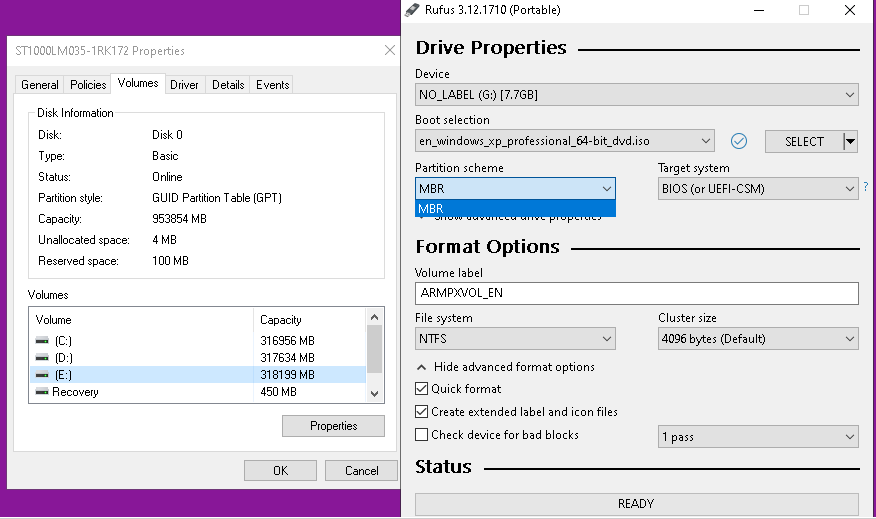The image size is (876, 519).
Task: Switch to the General tab
Action: point(40,84)
